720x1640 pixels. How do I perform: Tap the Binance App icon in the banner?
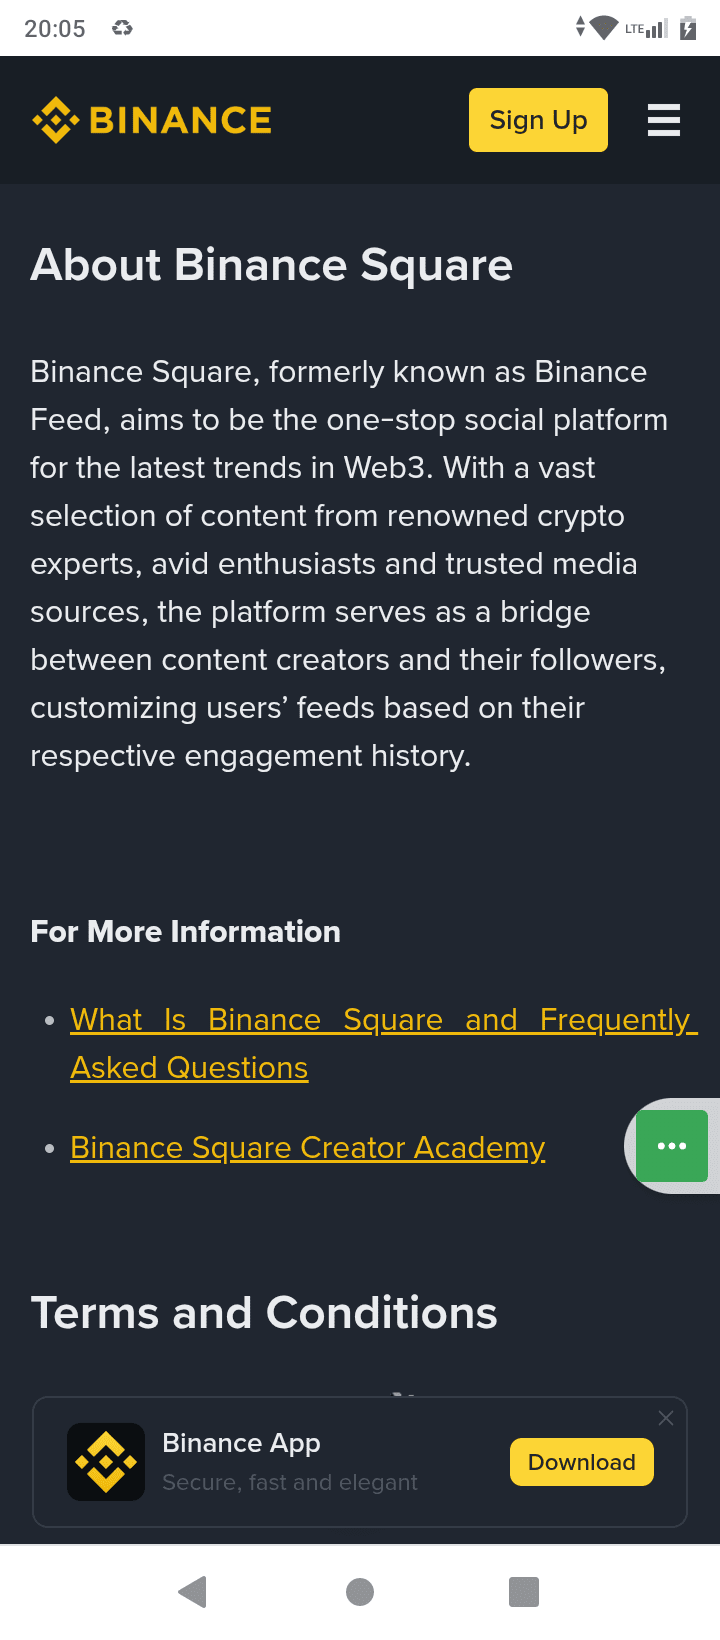(106, 1462)
